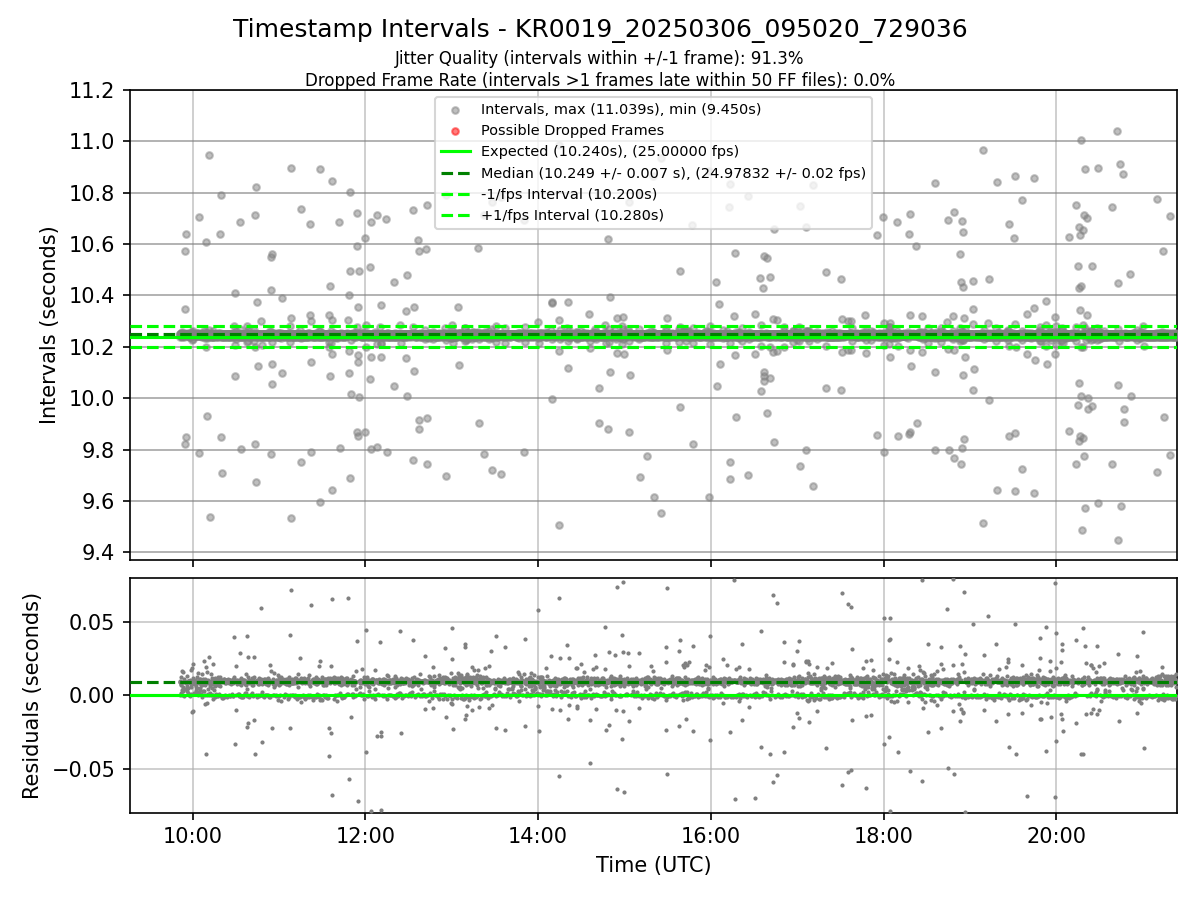Click the red dot marker beside Possible Dropped Frames
Screen dimensions: 1200x900
tap(456, 131)
